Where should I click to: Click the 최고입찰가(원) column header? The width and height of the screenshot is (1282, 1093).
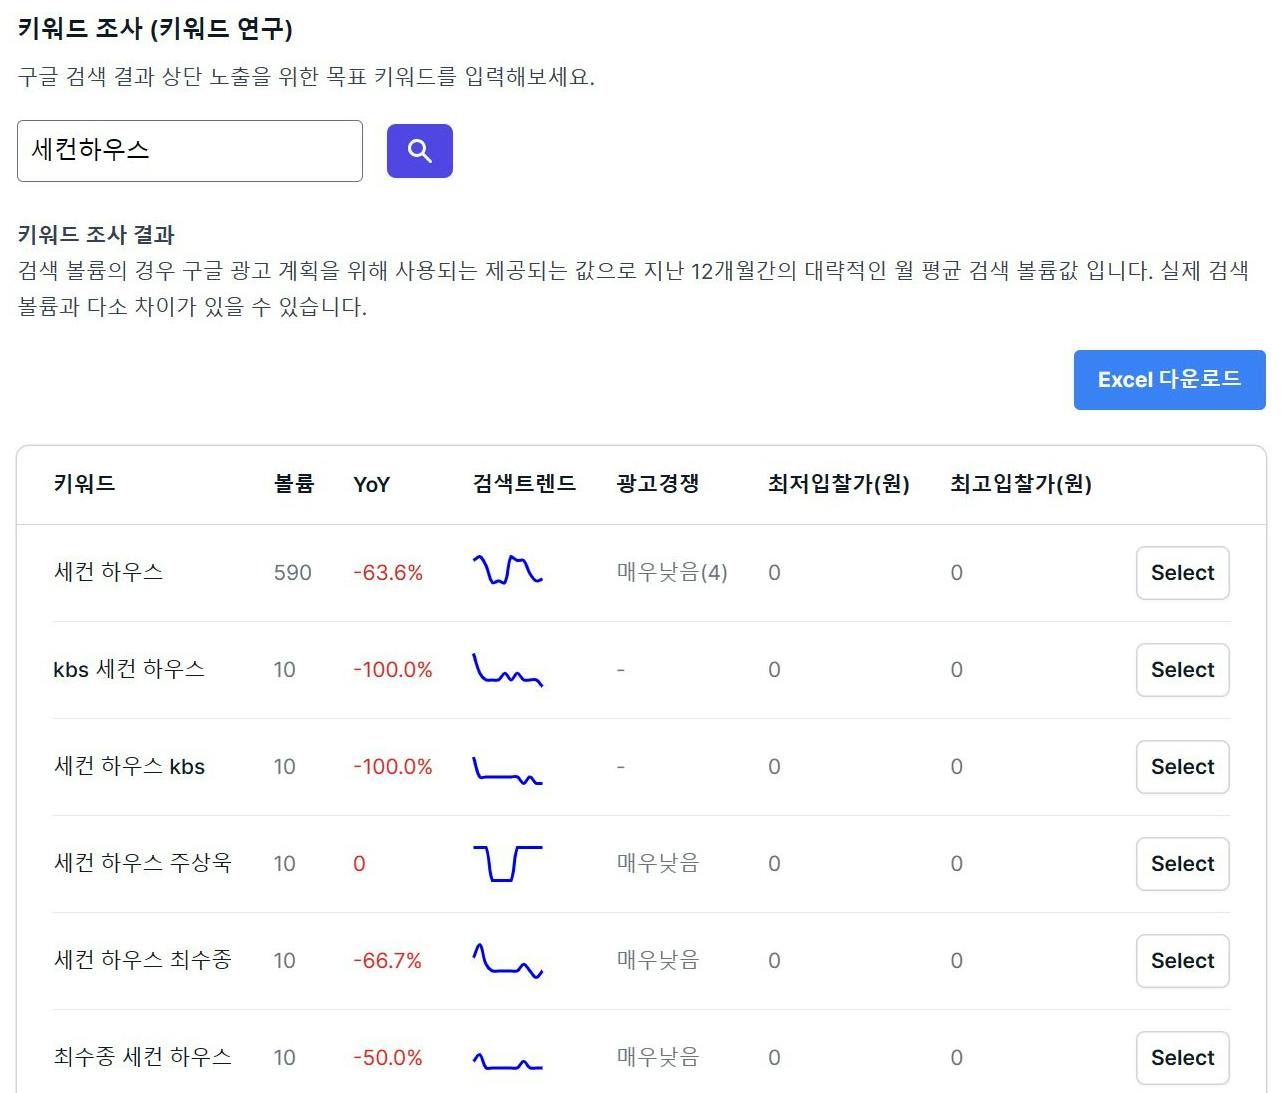[x=1020, y=484]
